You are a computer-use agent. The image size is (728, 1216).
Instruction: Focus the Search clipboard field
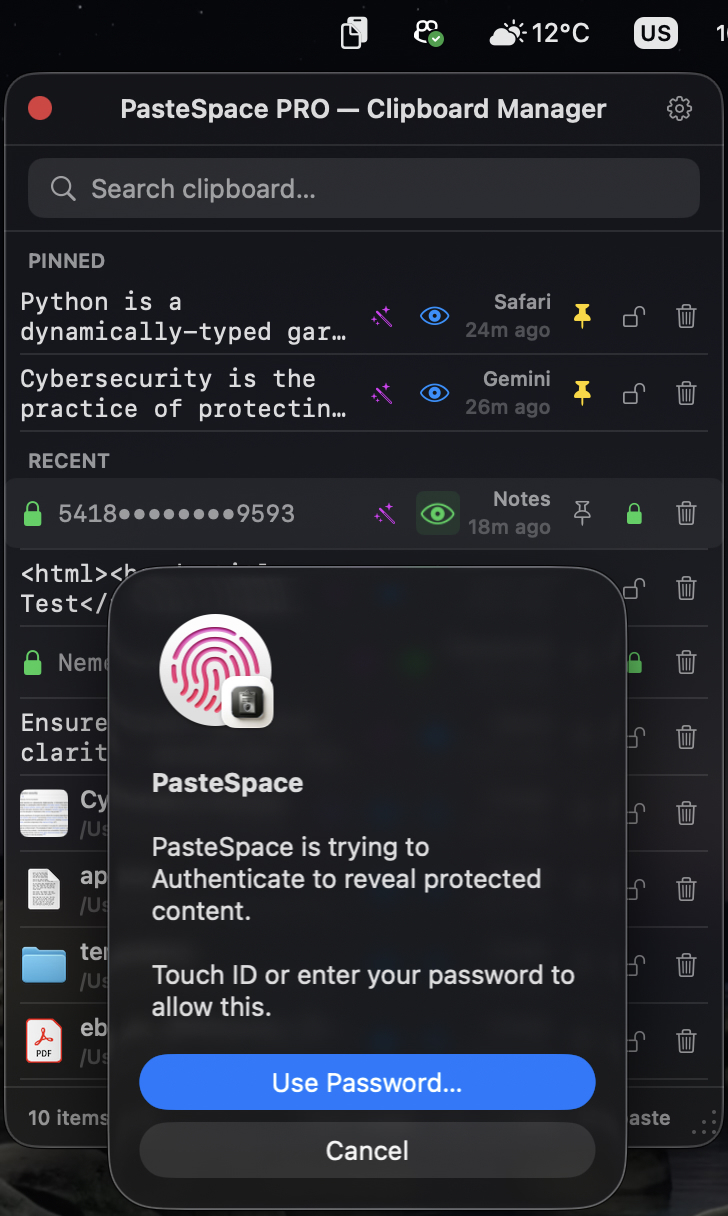pyautogui.click(x=364, y=189)
